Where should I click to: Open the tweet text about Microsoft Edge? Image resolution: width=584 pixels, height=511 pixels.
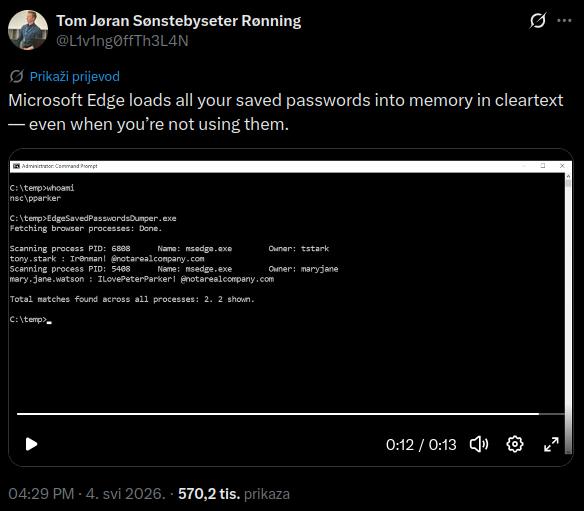[x=286, y=112]
